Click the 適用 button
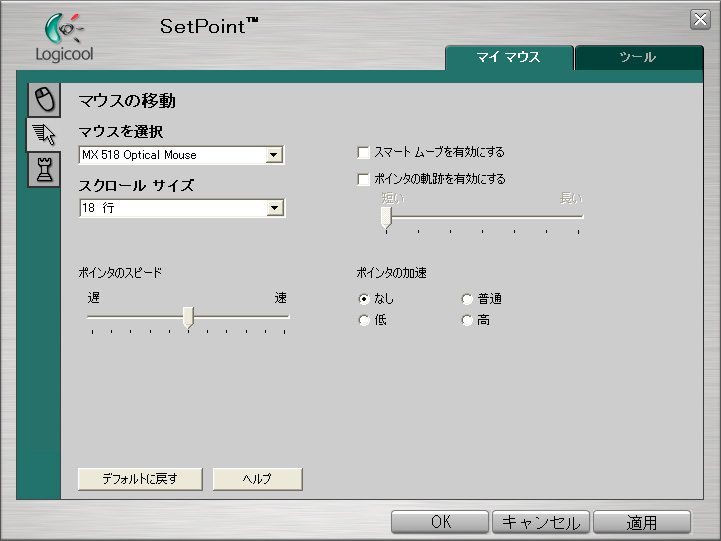Screen dimensions: 721x541 pos(642,522)
